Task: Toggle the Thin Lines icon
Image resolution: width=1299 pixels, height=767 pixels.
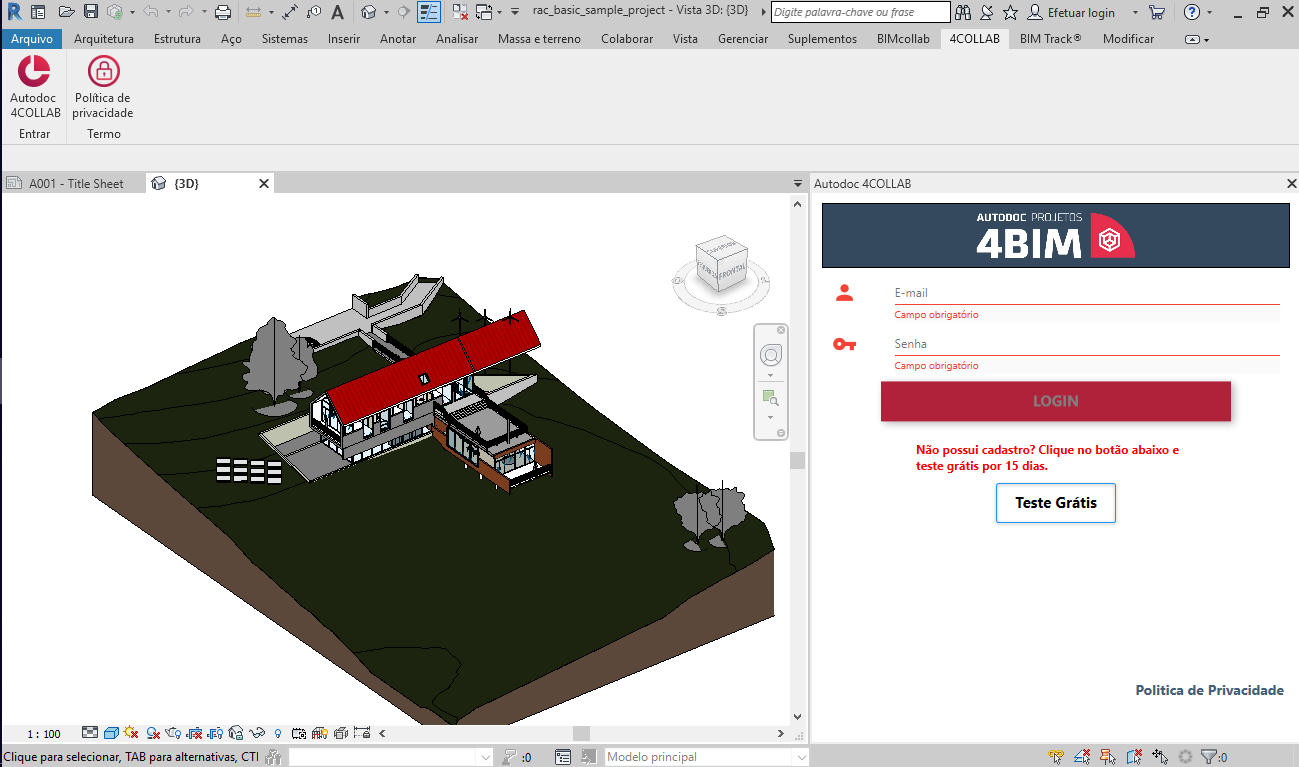Action: (429, 12)
